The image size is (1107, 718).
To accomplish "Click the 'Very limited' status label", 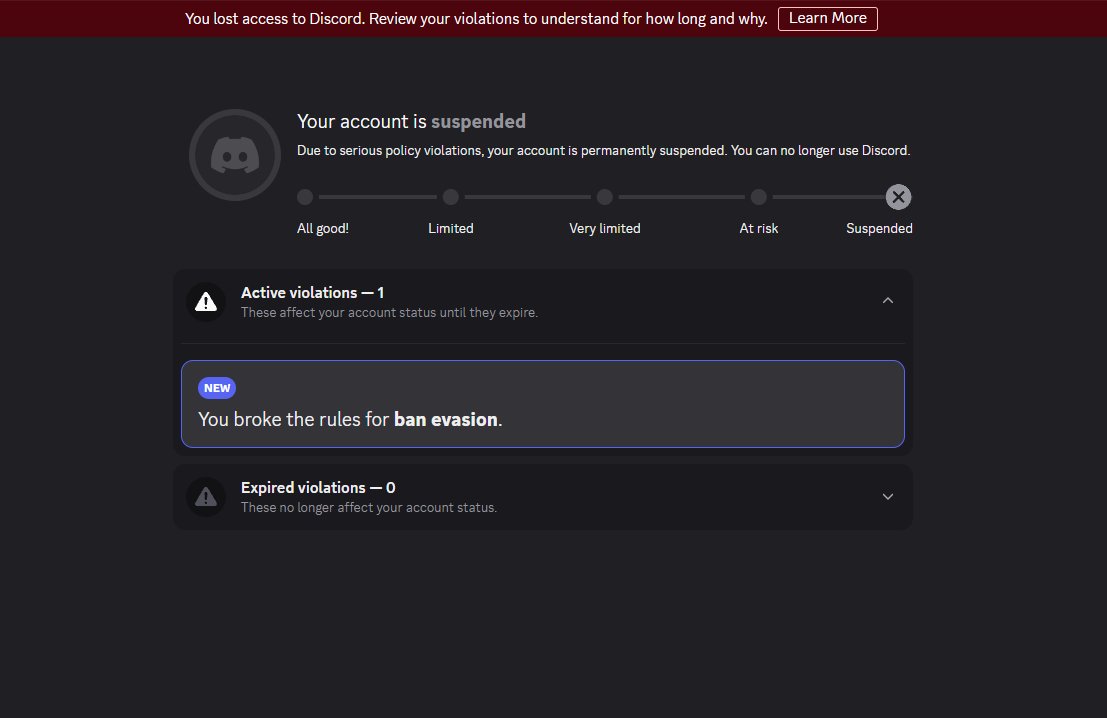I will tap(604, 228).
